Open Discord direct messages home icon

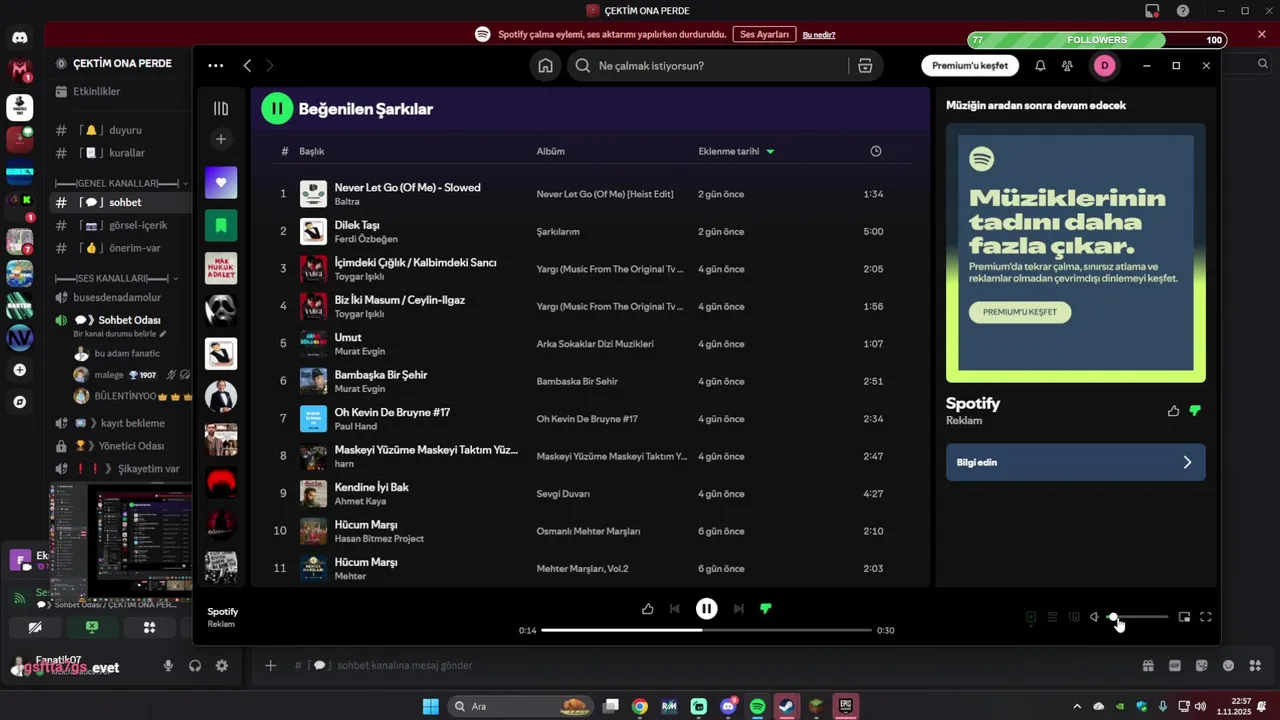19,38
